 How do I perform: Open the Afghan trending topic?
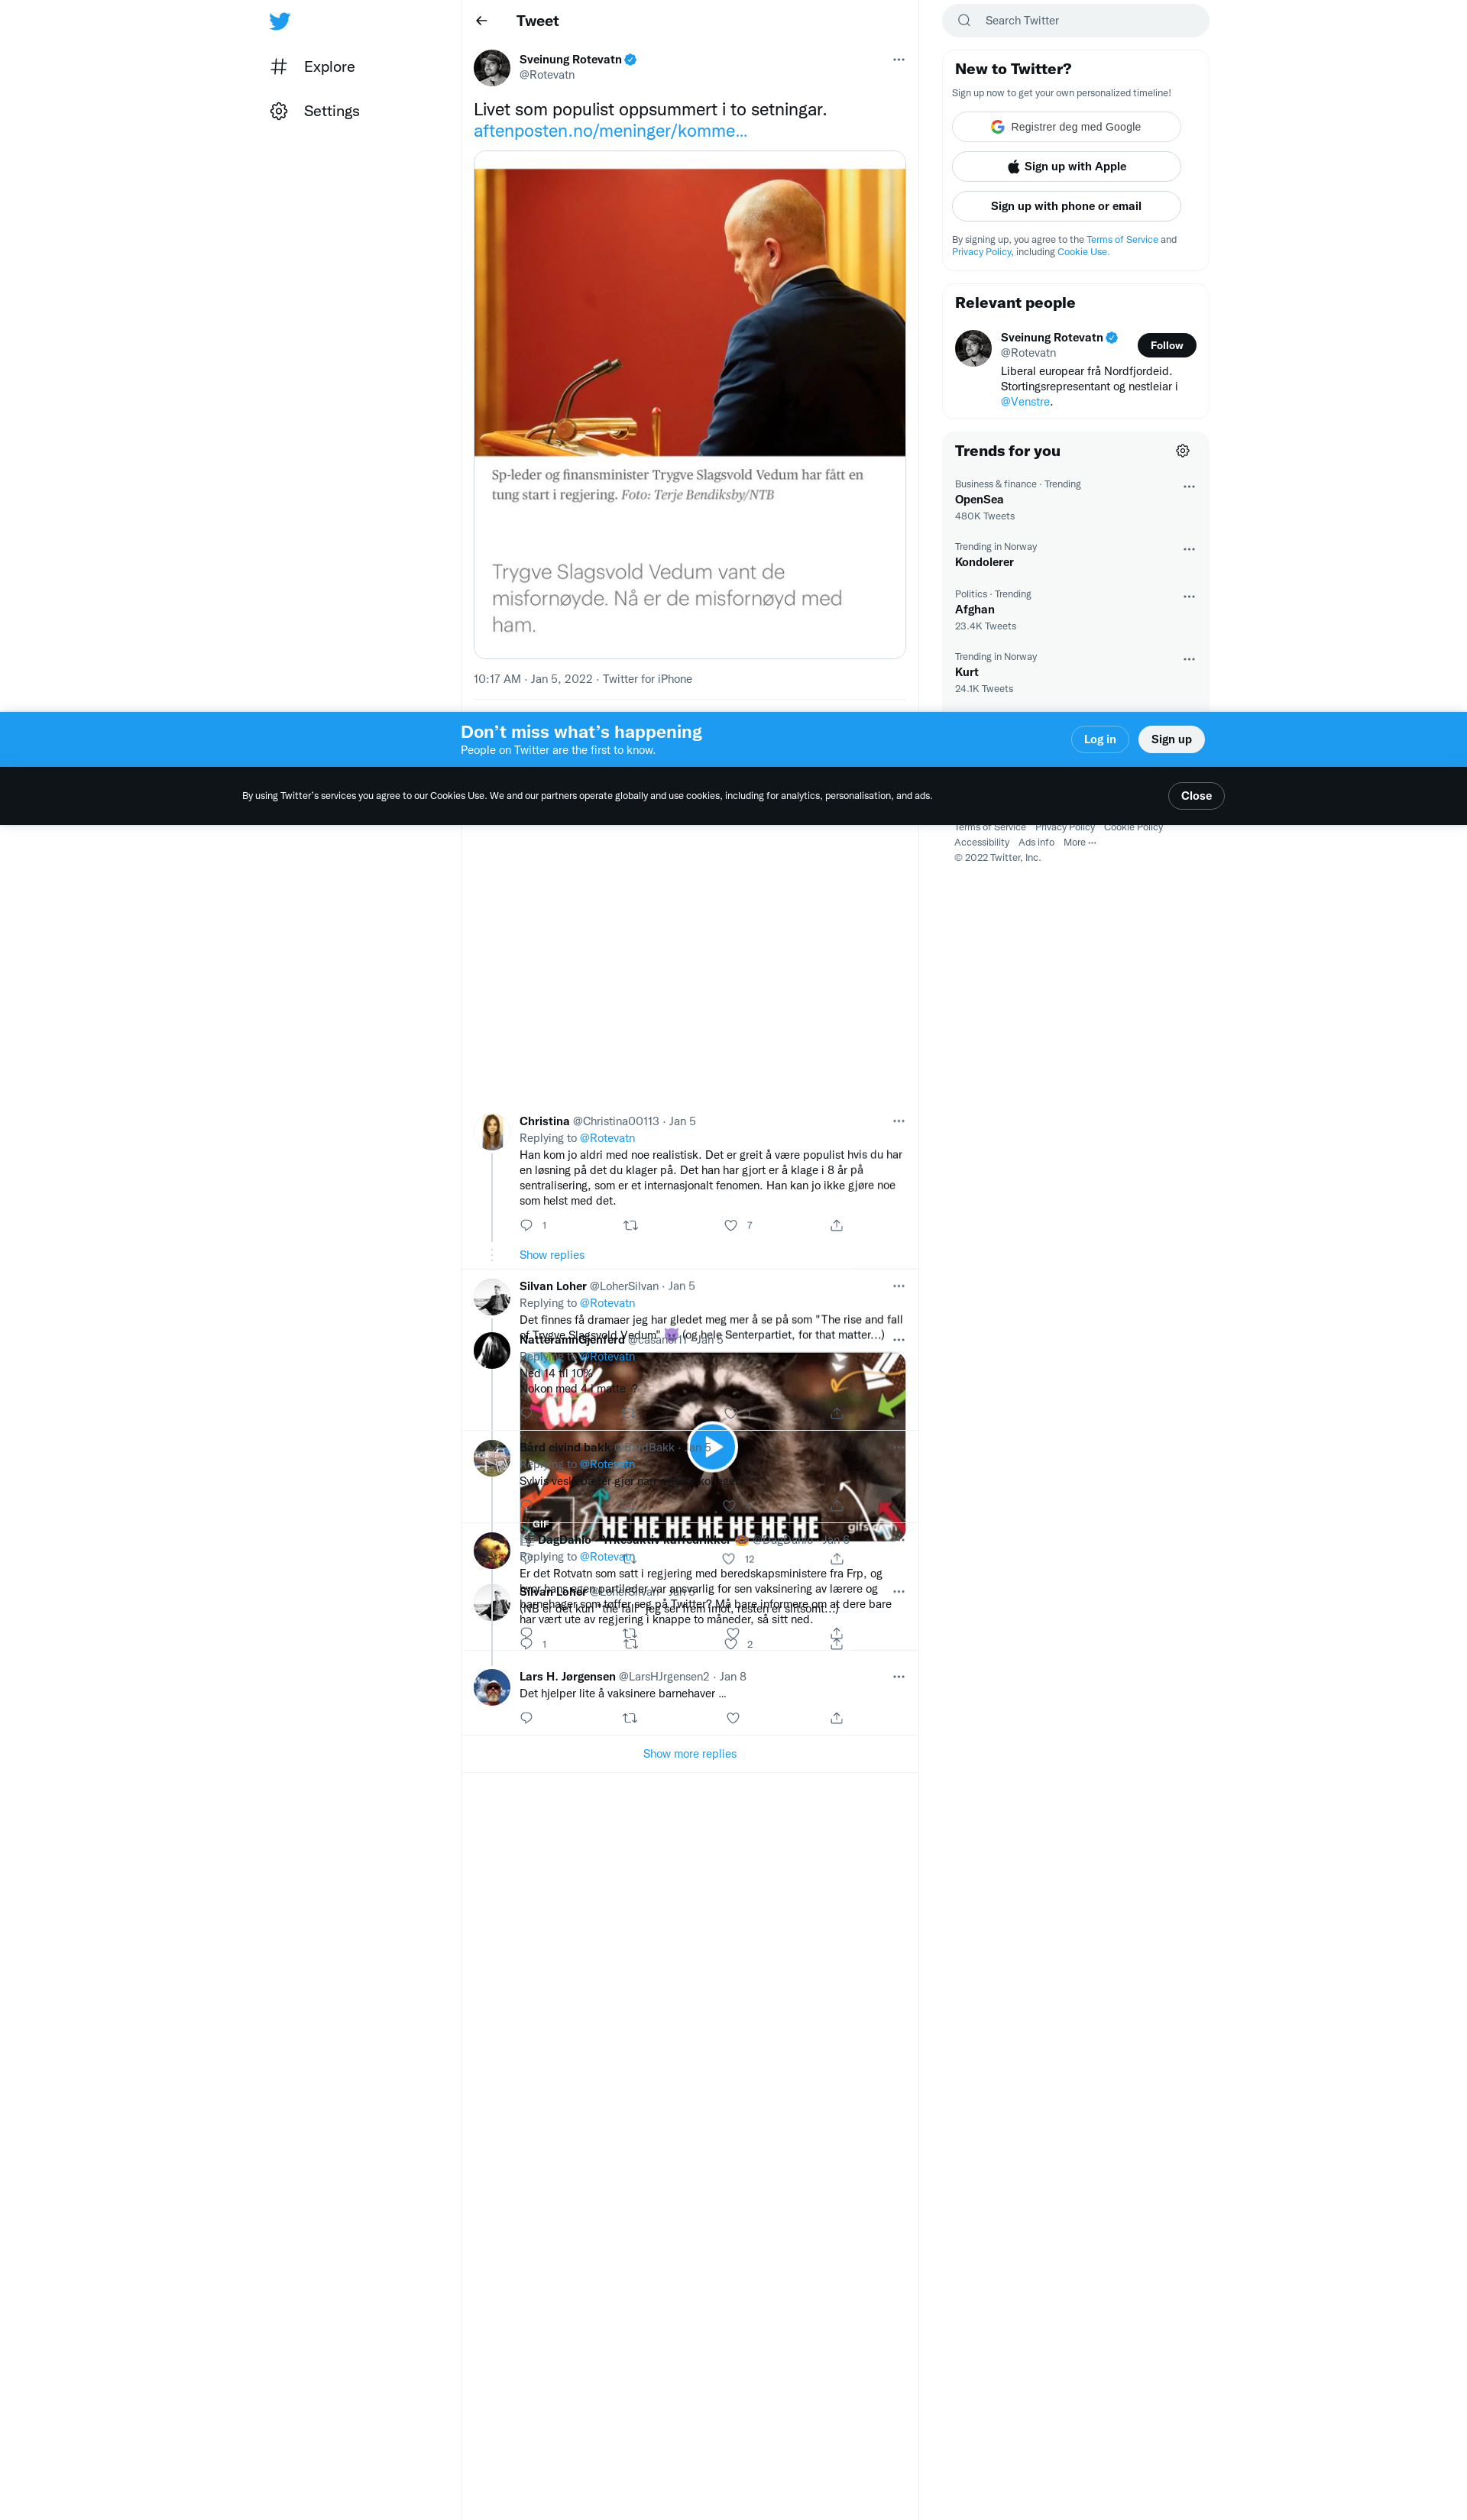974,610
